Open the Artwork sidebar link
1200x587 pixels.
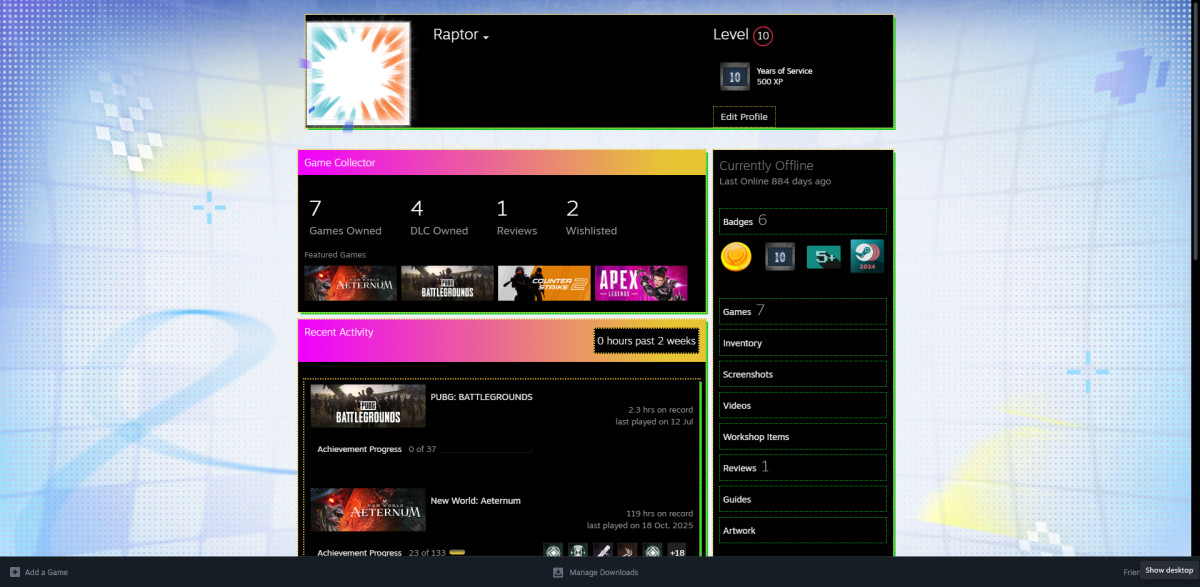point(803,530)
